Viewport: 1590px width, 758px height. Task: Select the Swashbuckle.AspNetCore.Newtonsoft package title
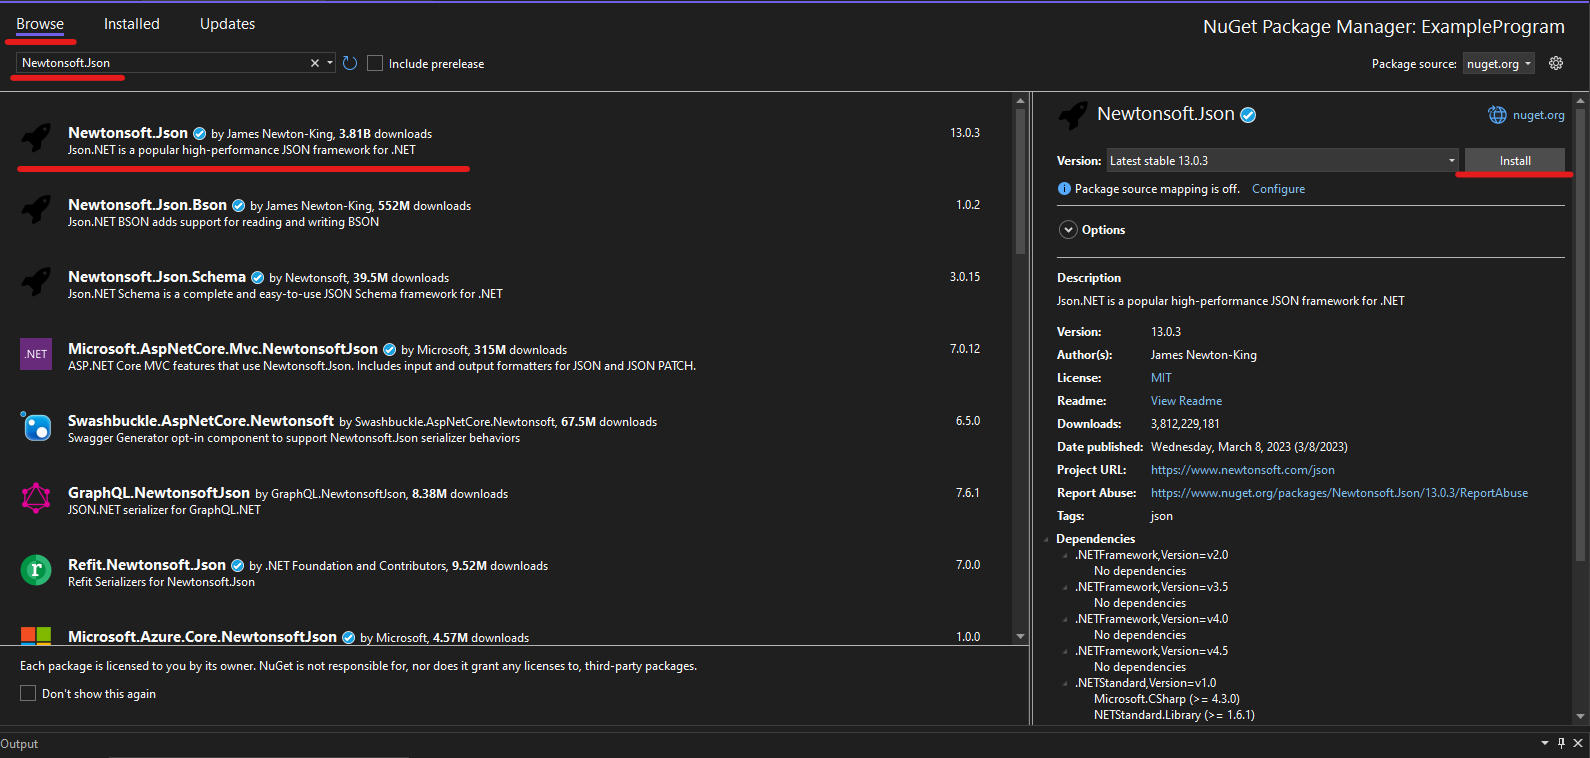coord(201,421)
